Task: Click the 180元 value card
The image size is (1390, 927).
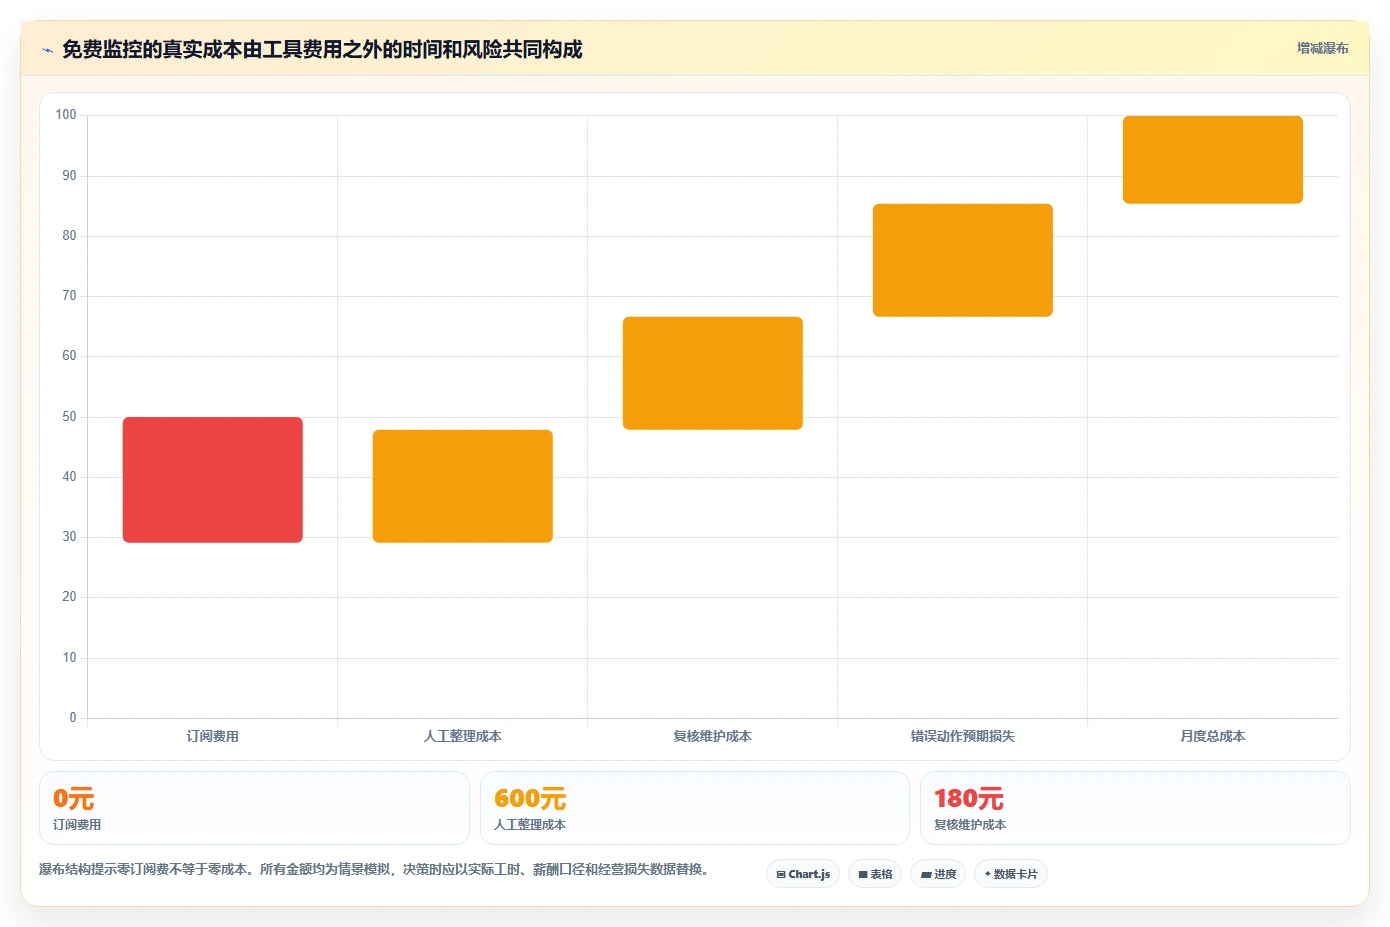Action: click(x=1135, y=808)
